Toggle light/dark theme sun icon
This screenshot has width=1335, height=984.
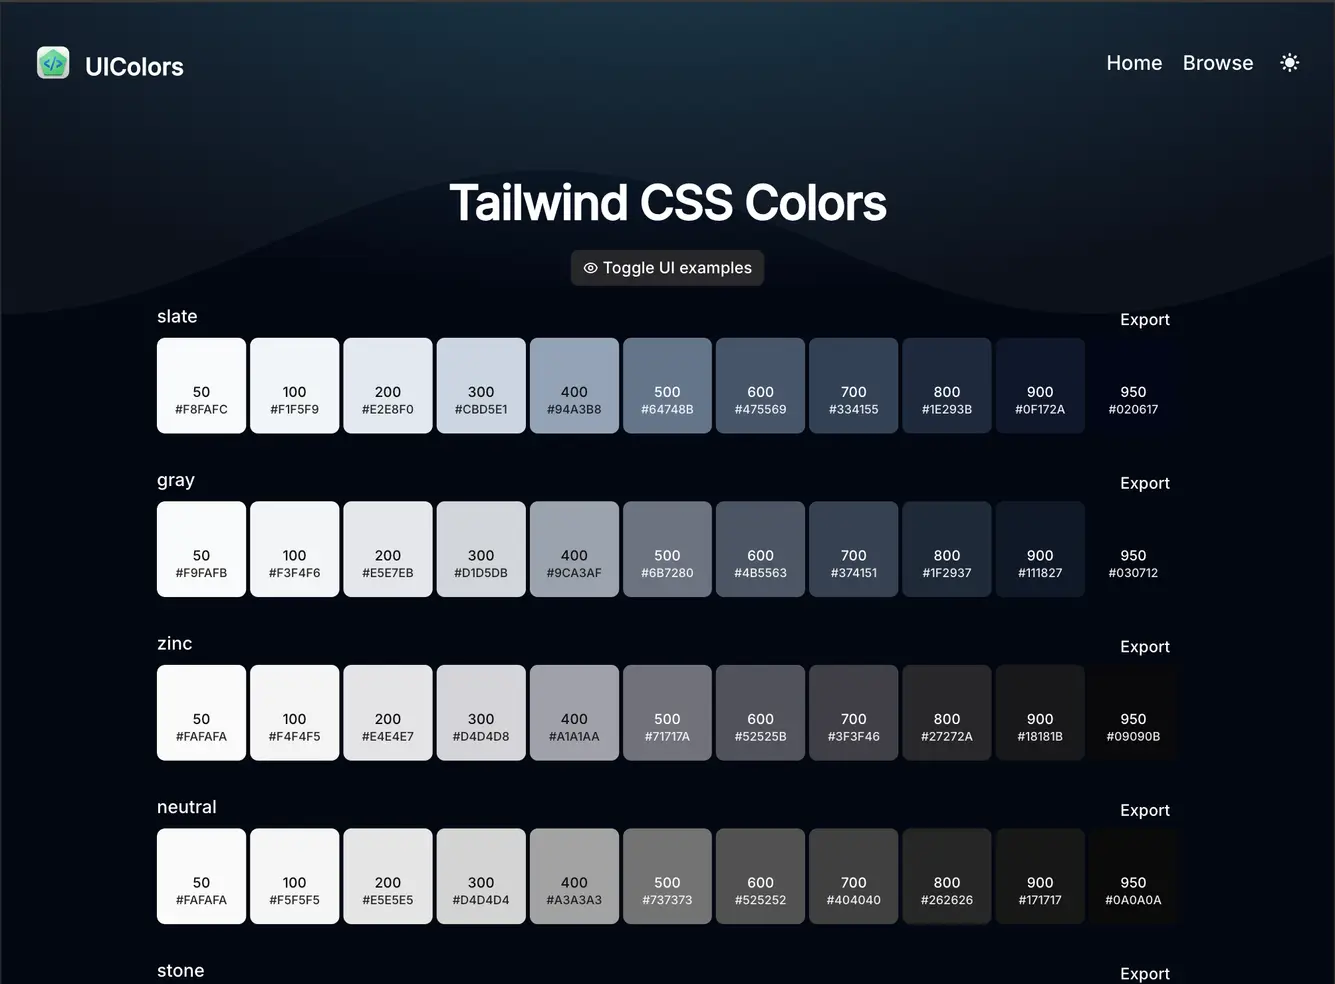coord(1290,63)
